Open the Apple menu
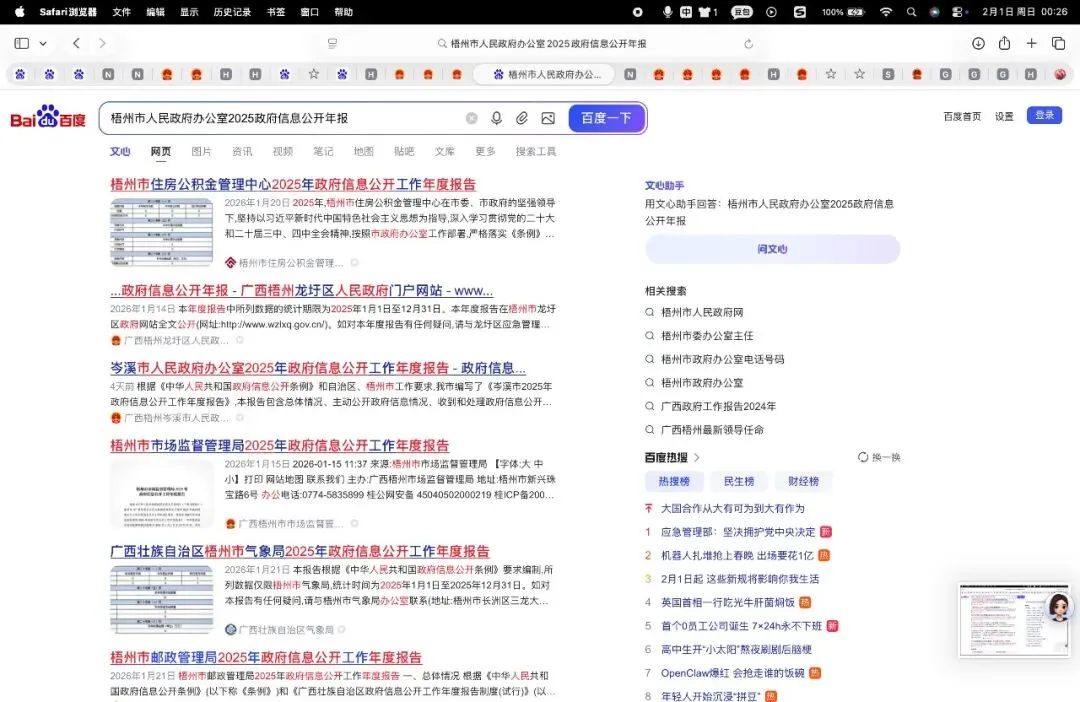This screenshot has height=702, width=1080. click(x=19, y=12)
